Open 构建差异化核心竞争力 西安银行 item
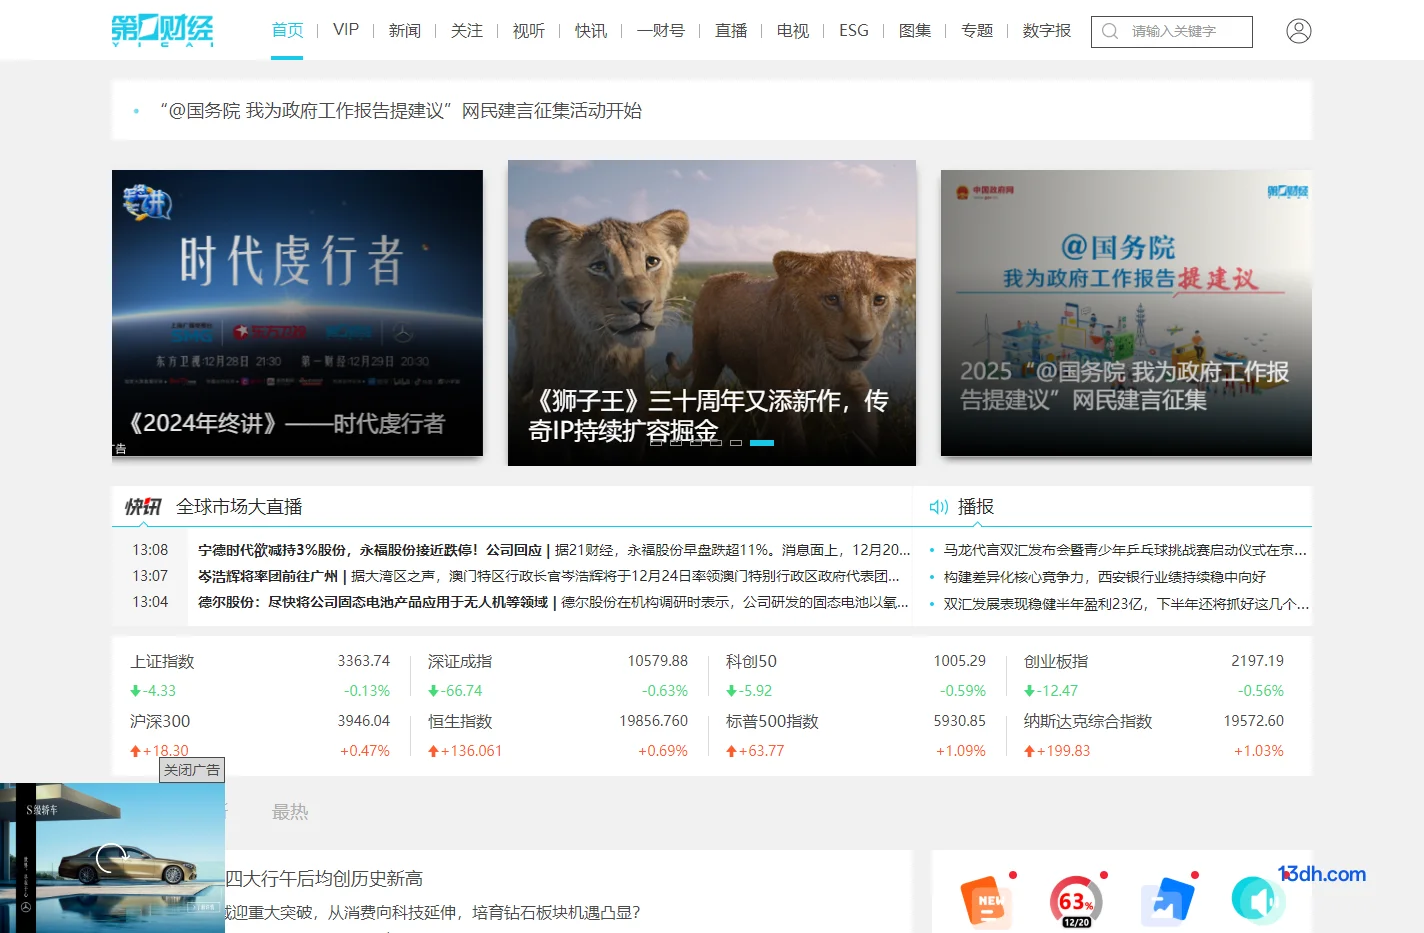1424x933 pixels. 1105,577
